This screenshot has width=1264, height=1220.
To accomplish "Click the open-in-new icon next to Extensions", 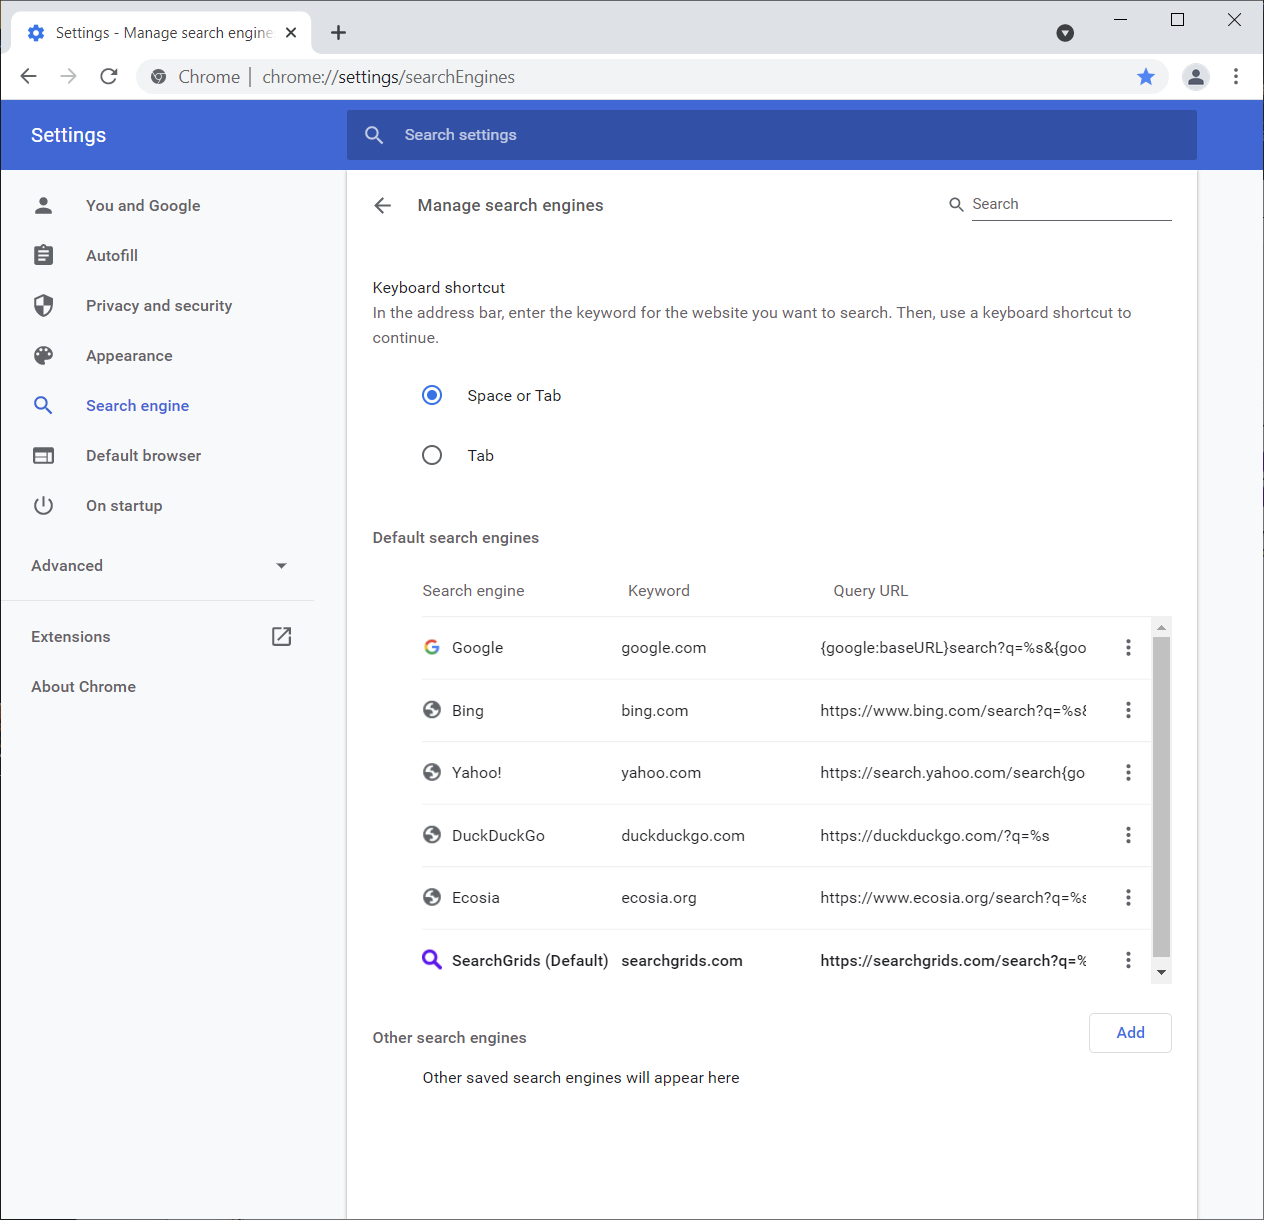I will 282,636.
